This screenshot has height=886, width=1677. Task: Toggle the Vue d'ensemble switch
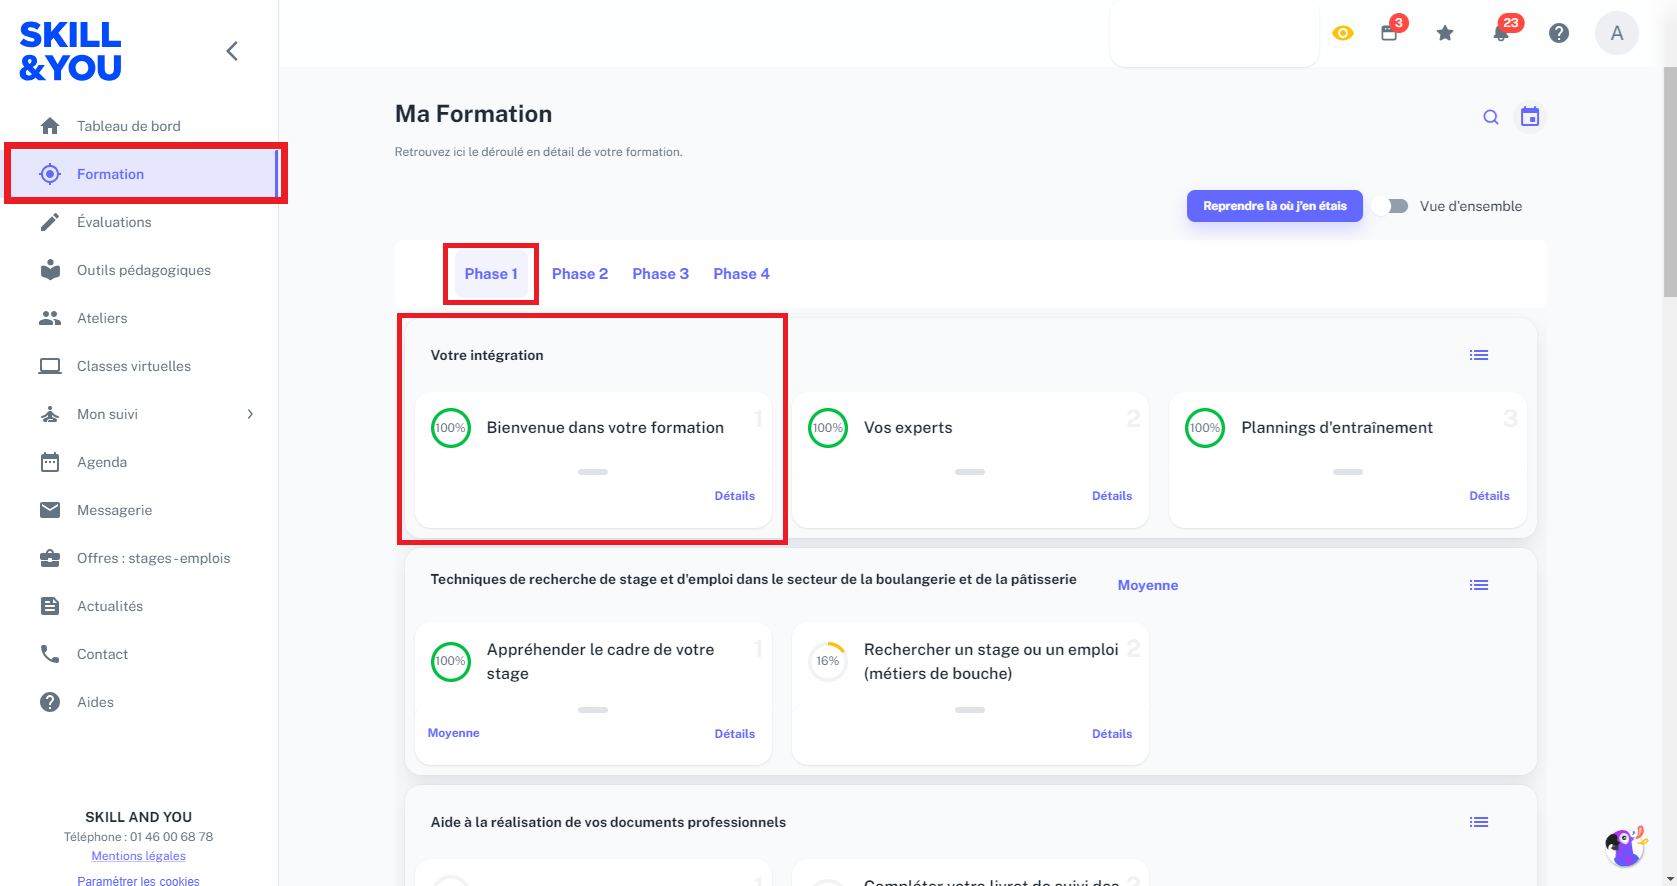click(x=1391, y=206)
